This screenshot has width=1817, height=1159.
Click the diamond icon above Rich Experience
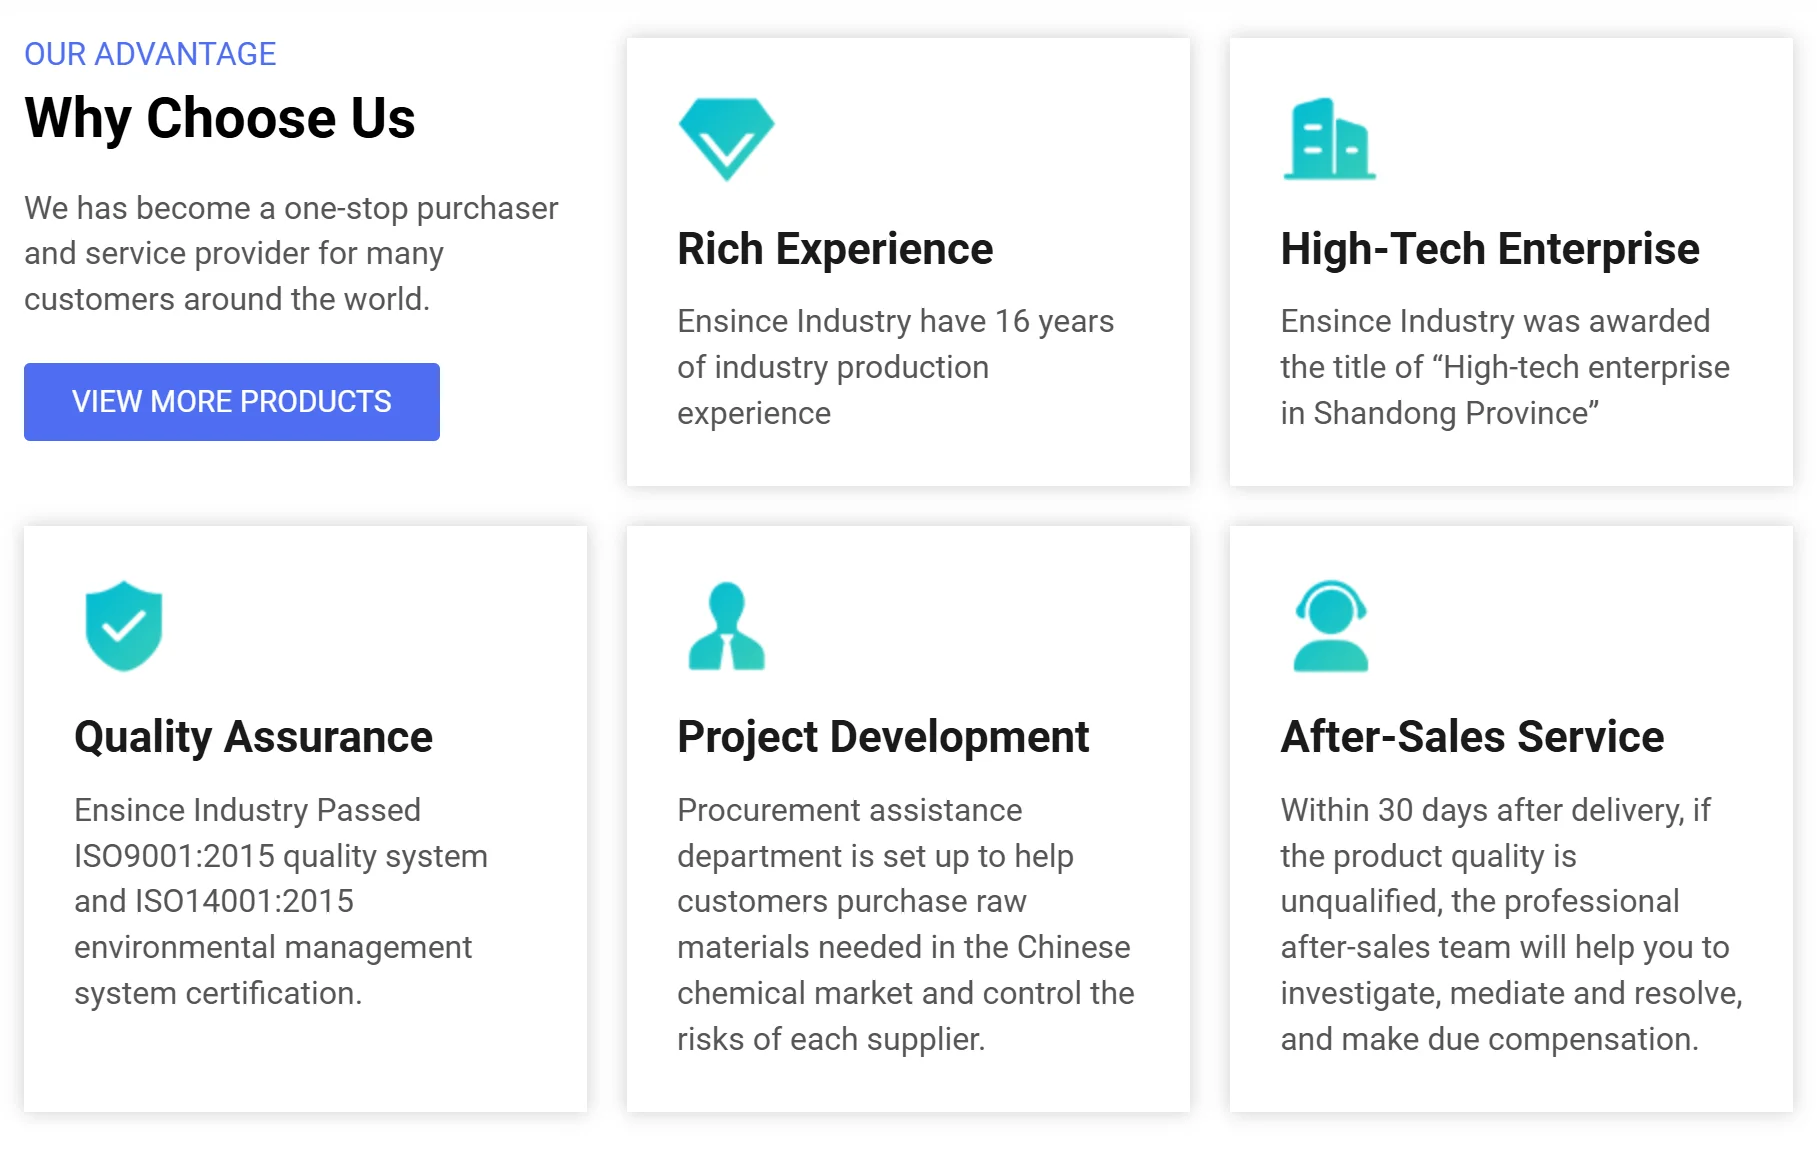tap(726, 139)
